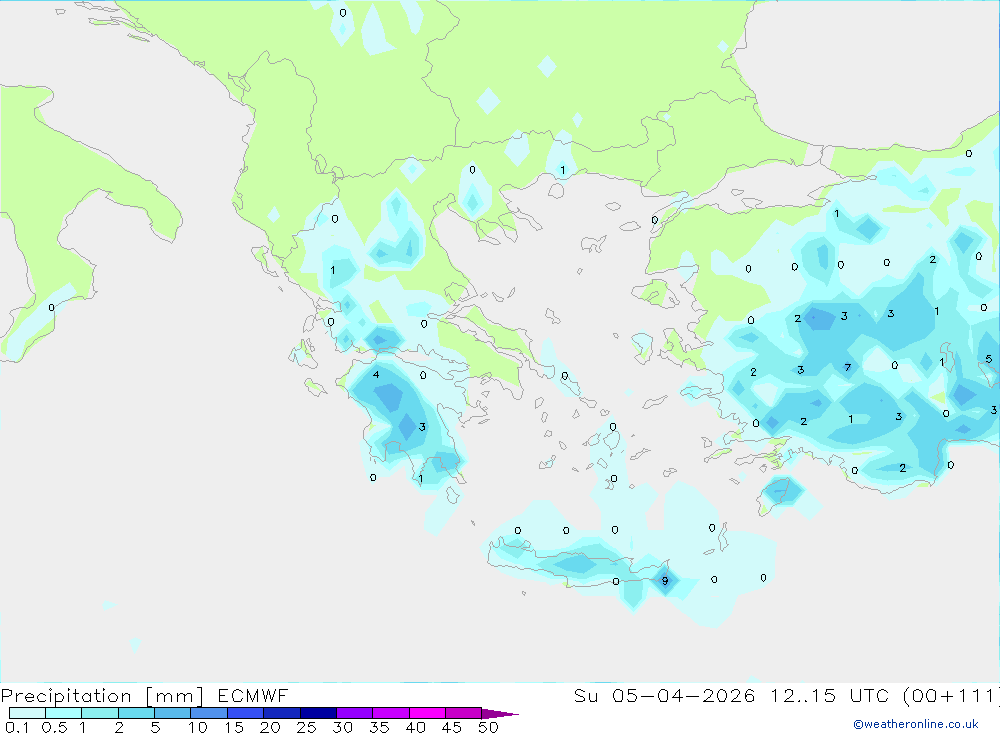The height and width of the screenshot is (733, 1000).
Task: Click the precipitation value 4 on Peloponnese
Action: pyautogui.click(x=376, y=374)
